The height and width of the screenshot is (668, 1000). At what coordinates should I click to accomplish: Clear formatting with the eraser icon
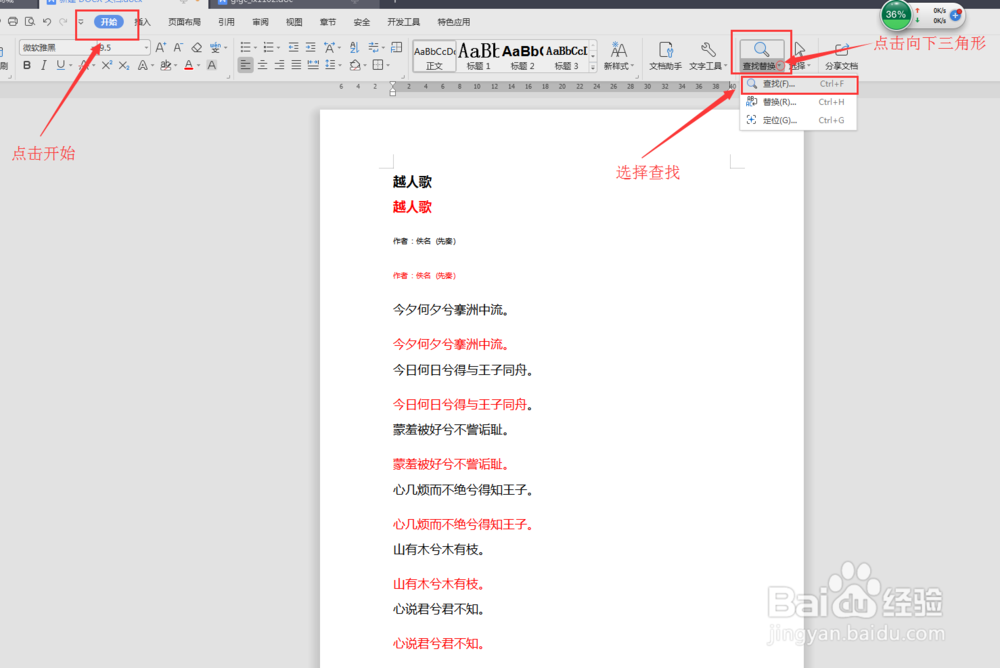197,47
